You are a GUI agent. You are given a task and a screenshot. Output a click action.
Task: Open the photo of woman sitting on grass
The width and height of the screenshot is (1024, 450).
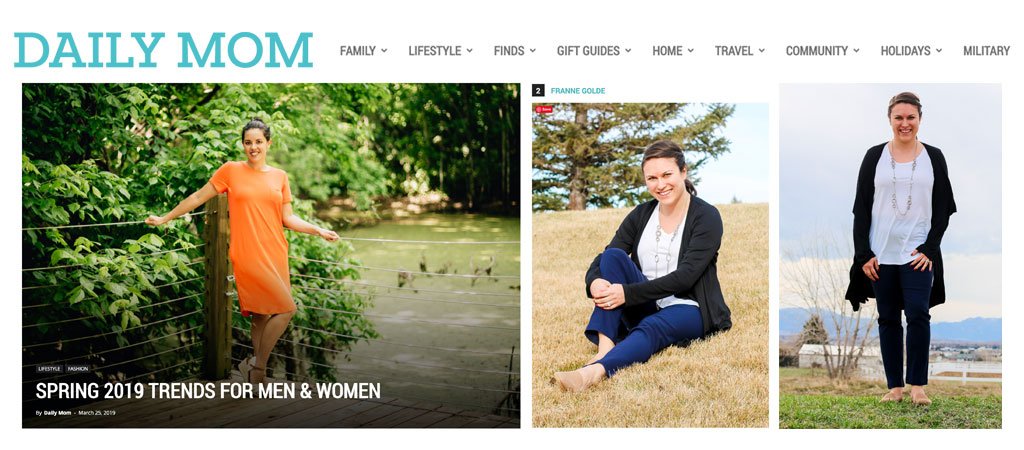tap(650, 265)
